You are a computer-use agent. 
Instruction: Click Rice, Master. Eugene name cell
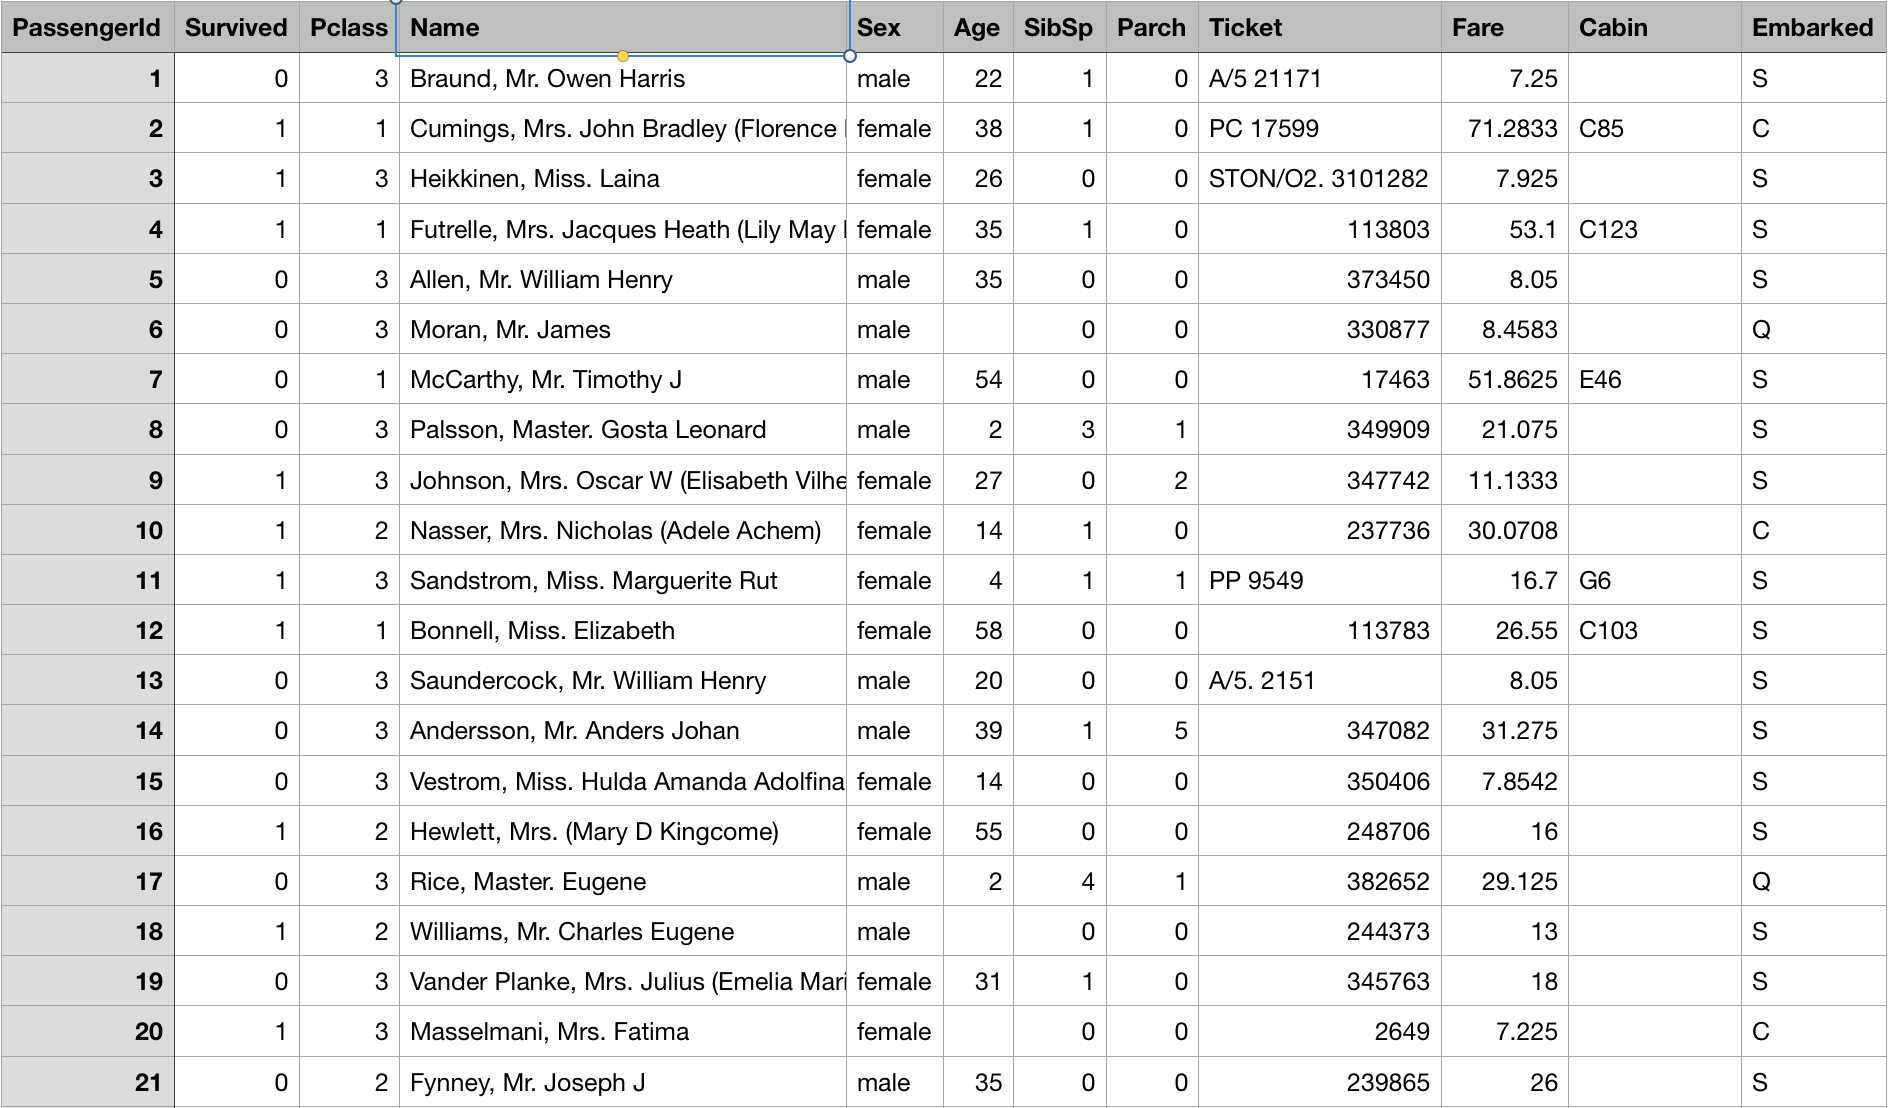pos(623,881)
